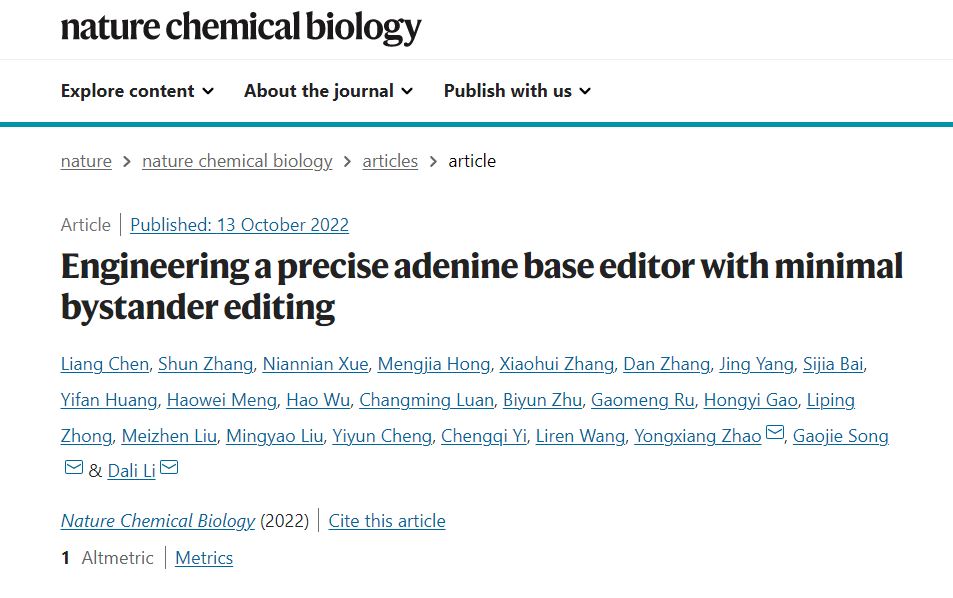This screenshot has width=953, height=598.
Task: Select author Dali Li's name
Action: (131, 471)
